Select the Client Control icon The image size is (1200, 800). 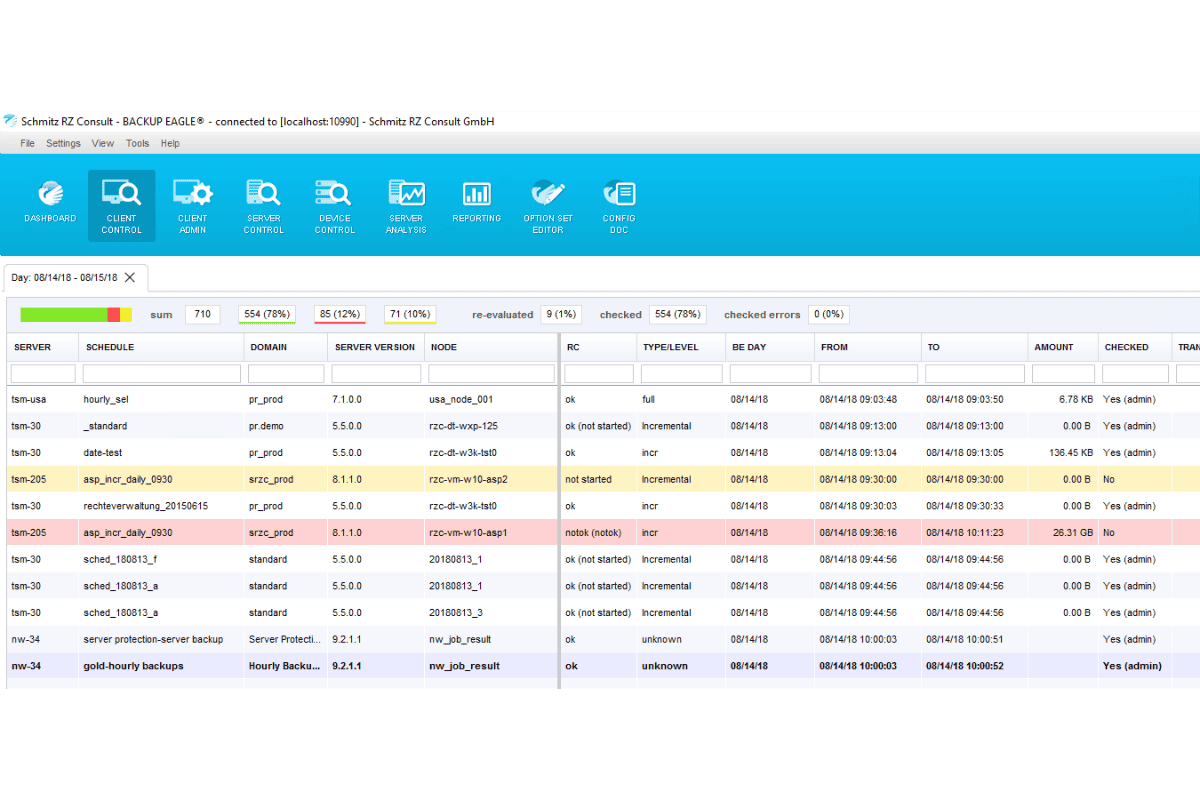(x=121, y=206)
